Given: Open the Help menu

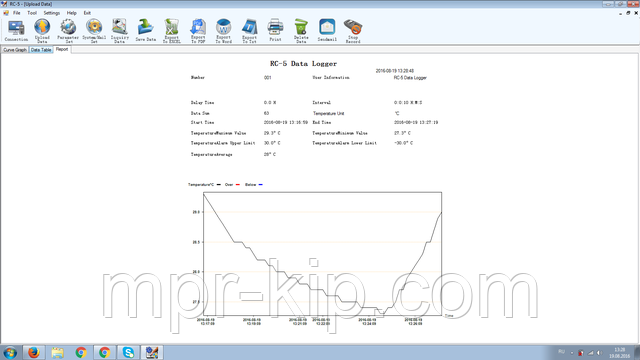Looking at the screenshot, I should point(71,13).
